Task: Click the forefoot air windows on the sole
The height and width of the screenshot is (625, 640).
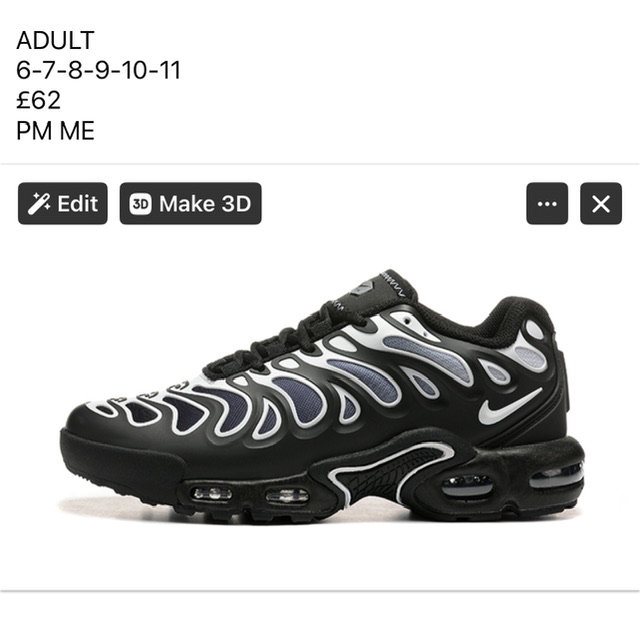Action: (251, 495)
